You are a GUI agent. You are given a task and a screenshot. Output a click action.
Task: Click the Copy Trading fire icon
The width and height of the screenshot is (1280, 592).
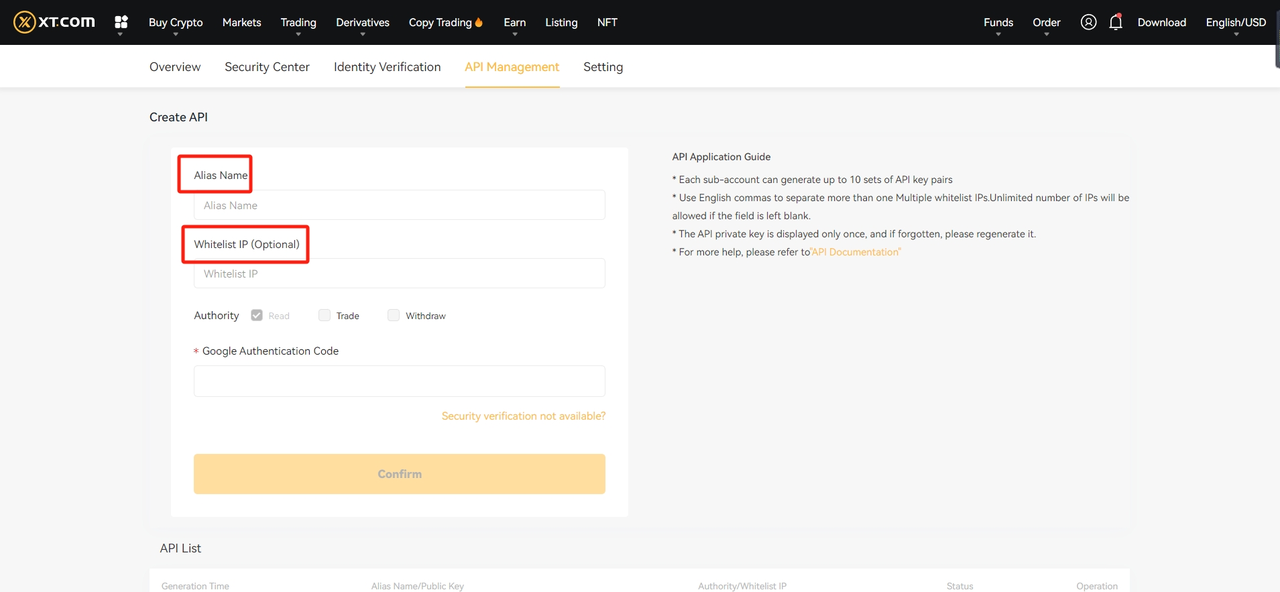479,22
